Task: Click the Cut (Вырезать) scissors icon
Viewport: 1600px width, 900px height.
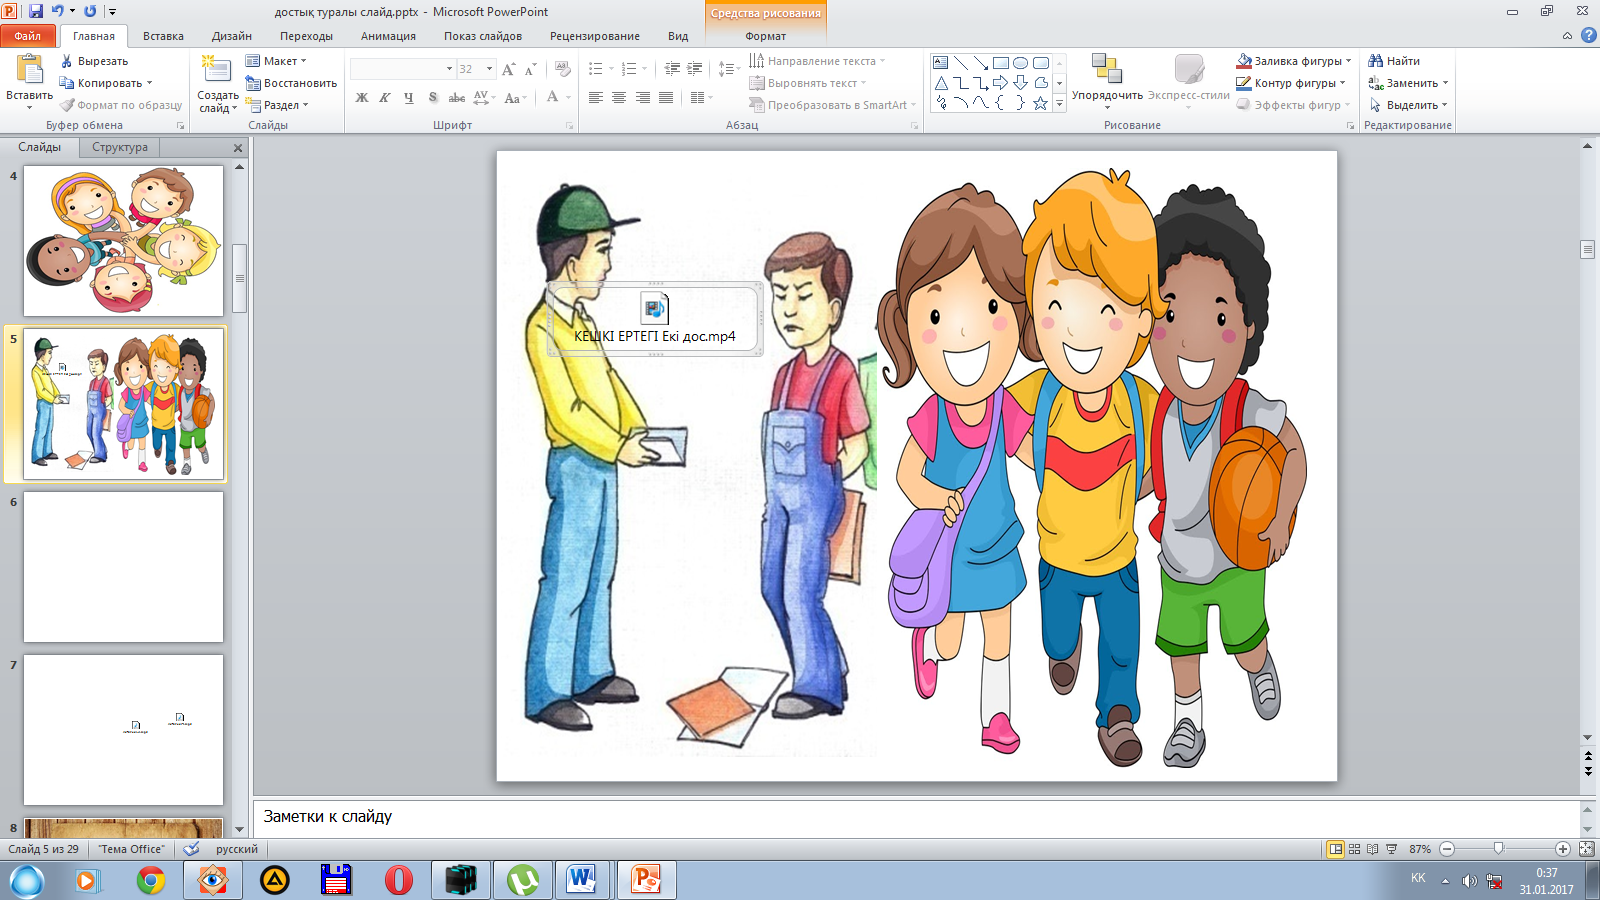Action: pos(66,61)
